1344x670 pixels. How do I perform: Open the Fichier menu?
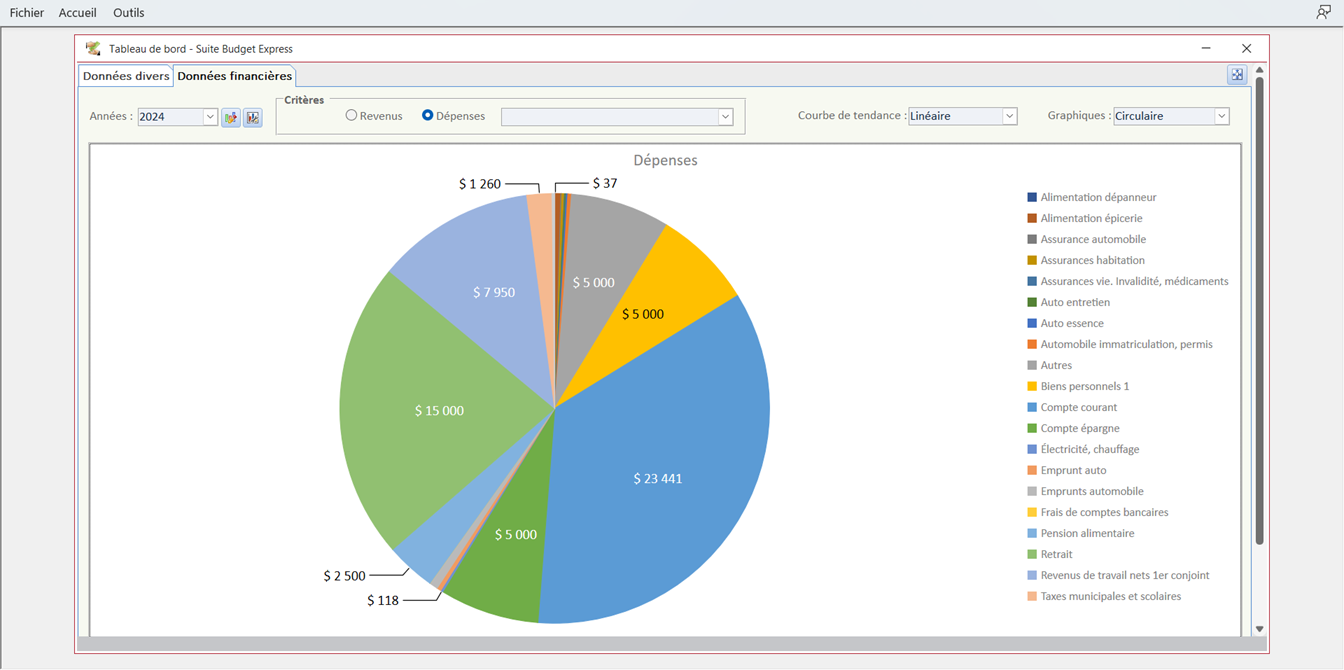point(27,13)
